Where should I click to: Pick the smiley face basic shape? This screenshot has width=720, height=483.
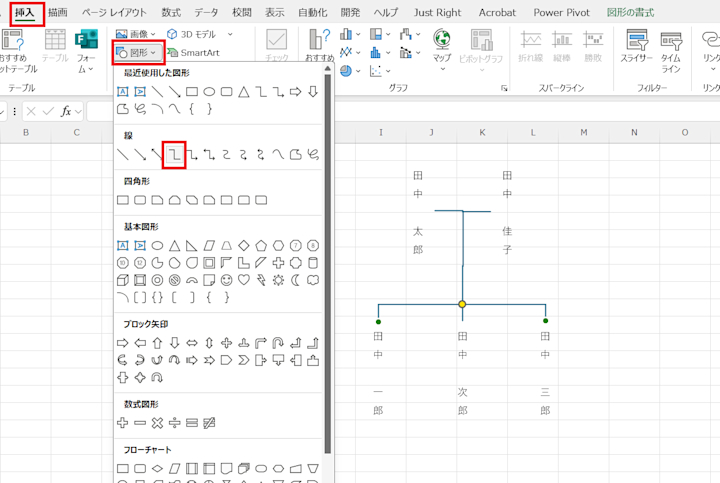[226, 279]
